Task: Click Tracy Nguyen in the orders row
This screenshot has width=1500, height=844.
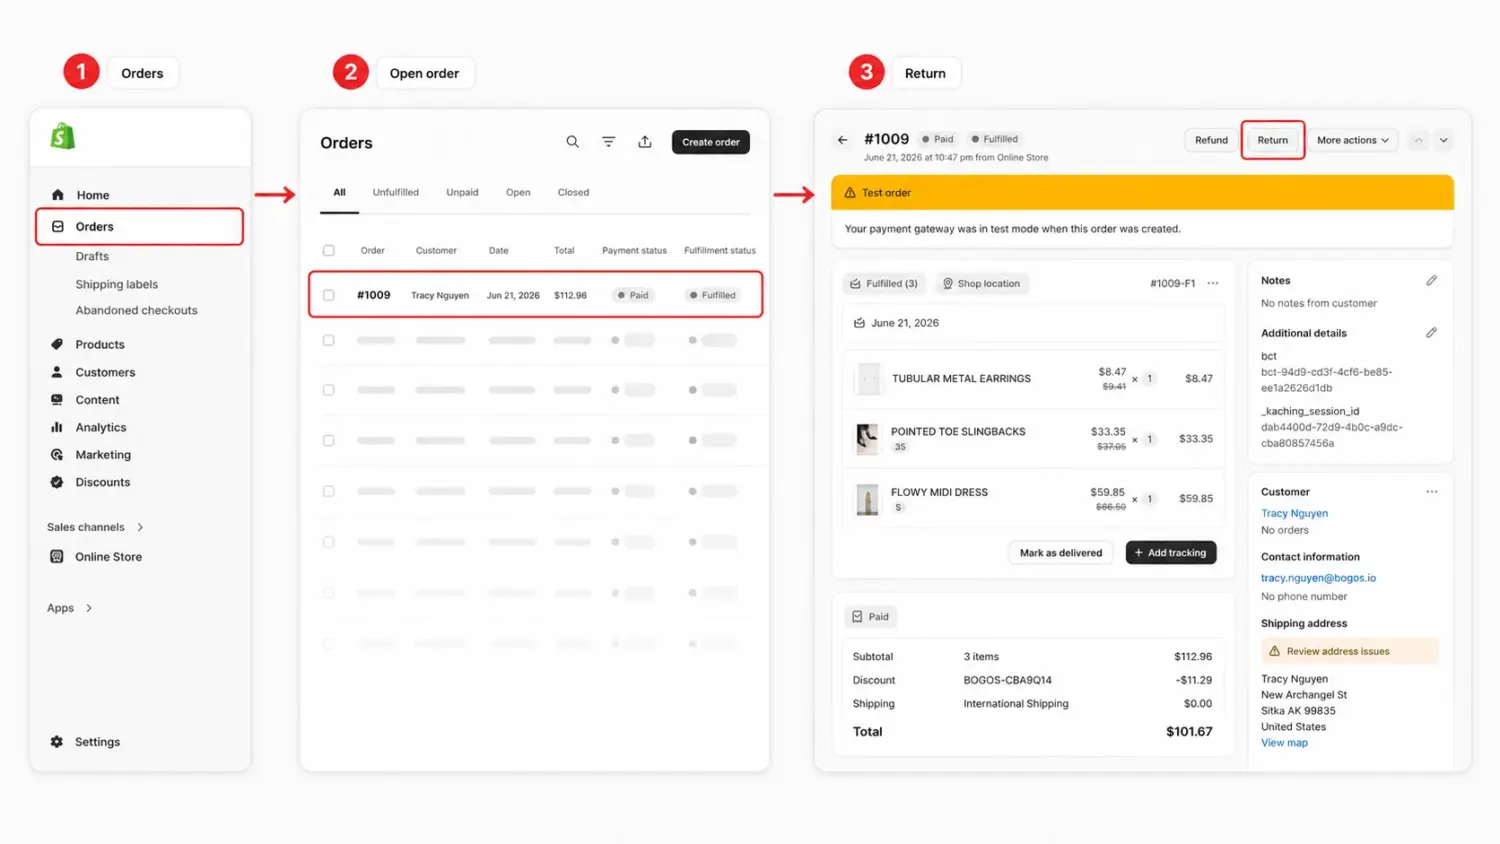Action: coord(440,296)
